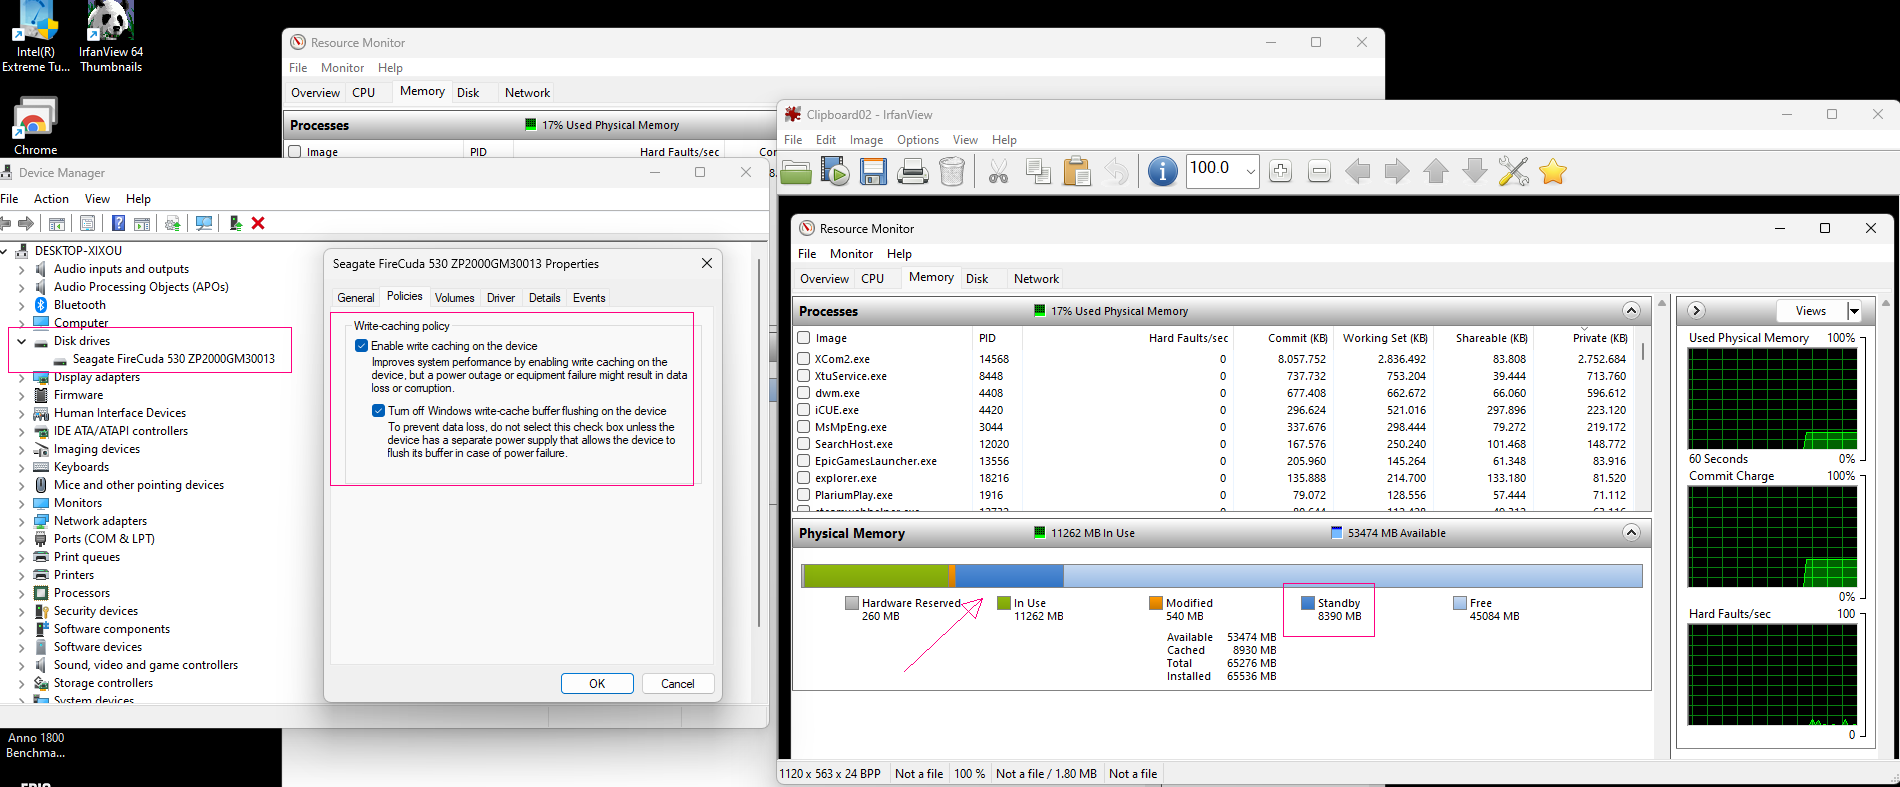Click the Copy icon in IrfanView toolbar
The width and height of the screenshot is (1900, 787).
(1038, 171)
